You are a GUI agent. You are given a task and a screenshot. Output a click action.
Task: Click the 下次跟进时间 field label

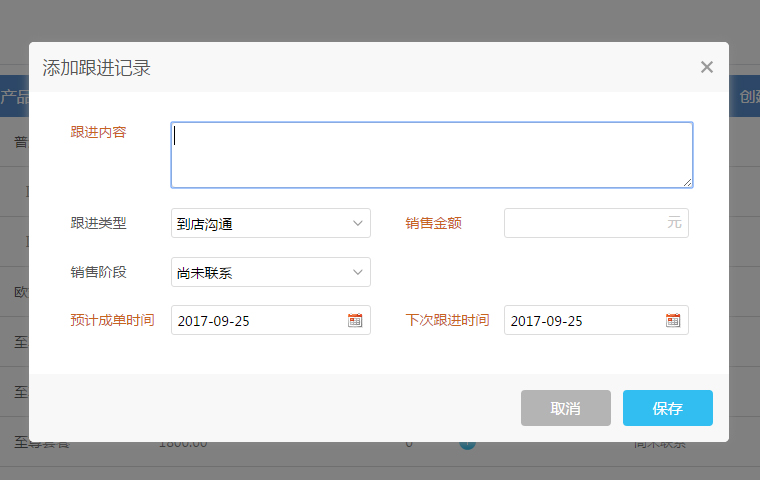(447, 320)
